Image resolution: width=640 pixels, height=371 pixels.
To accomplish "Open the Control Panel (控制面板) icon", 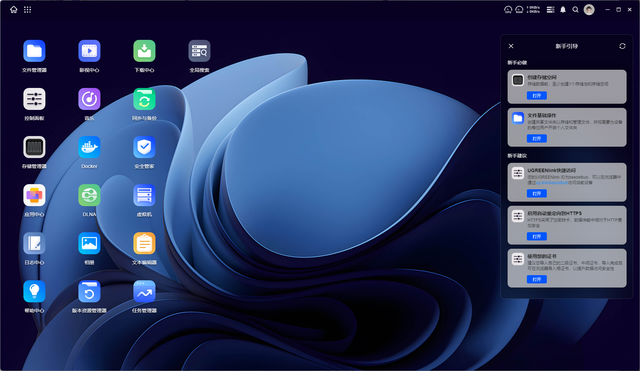I will click(34, 99).
